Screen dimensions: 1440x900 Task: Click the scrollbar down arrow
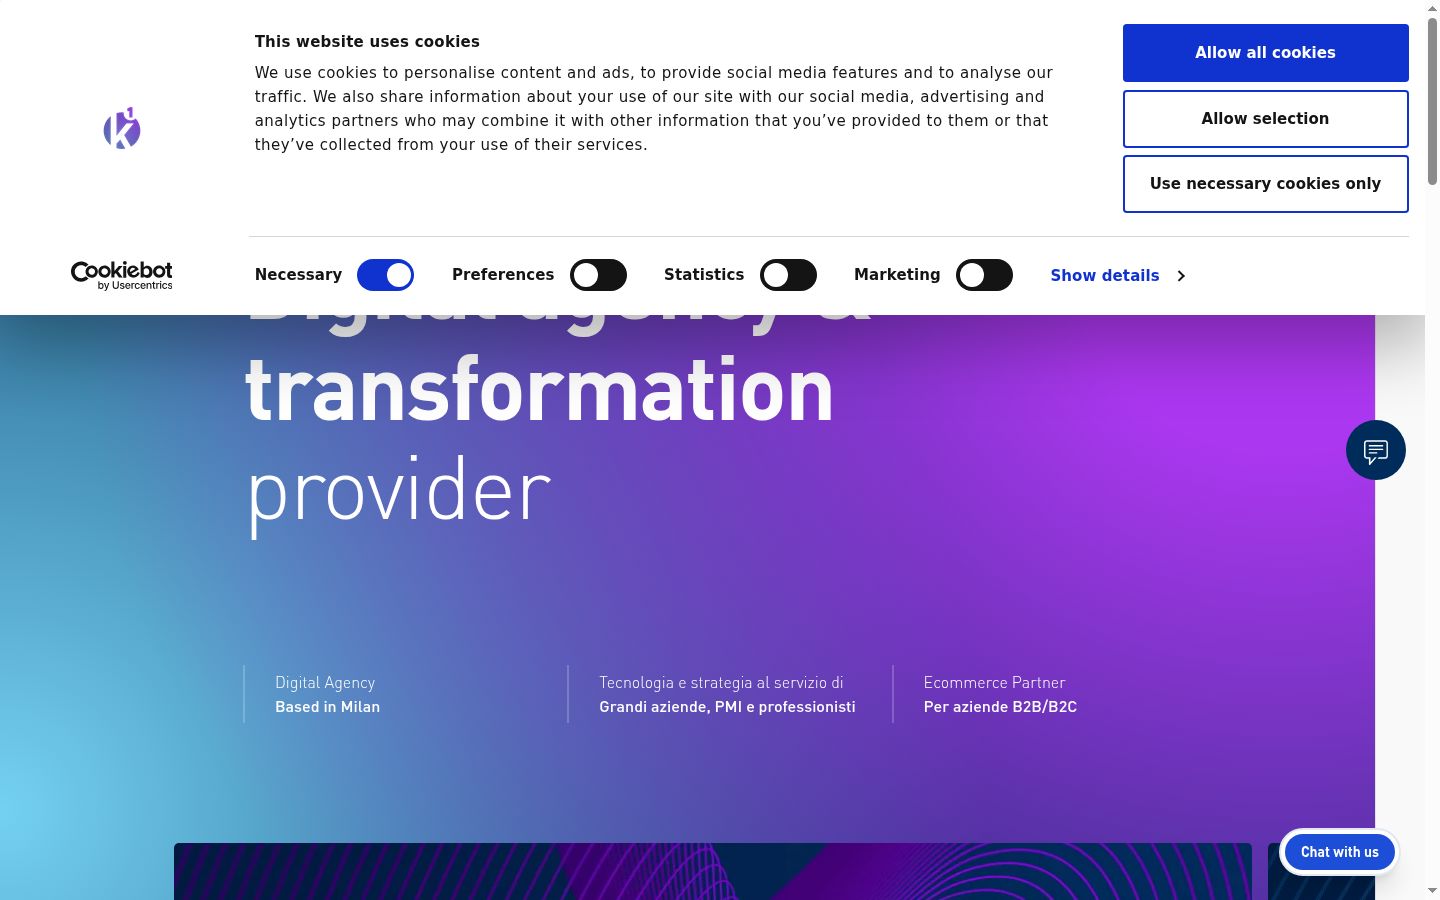coord(1432,890)
